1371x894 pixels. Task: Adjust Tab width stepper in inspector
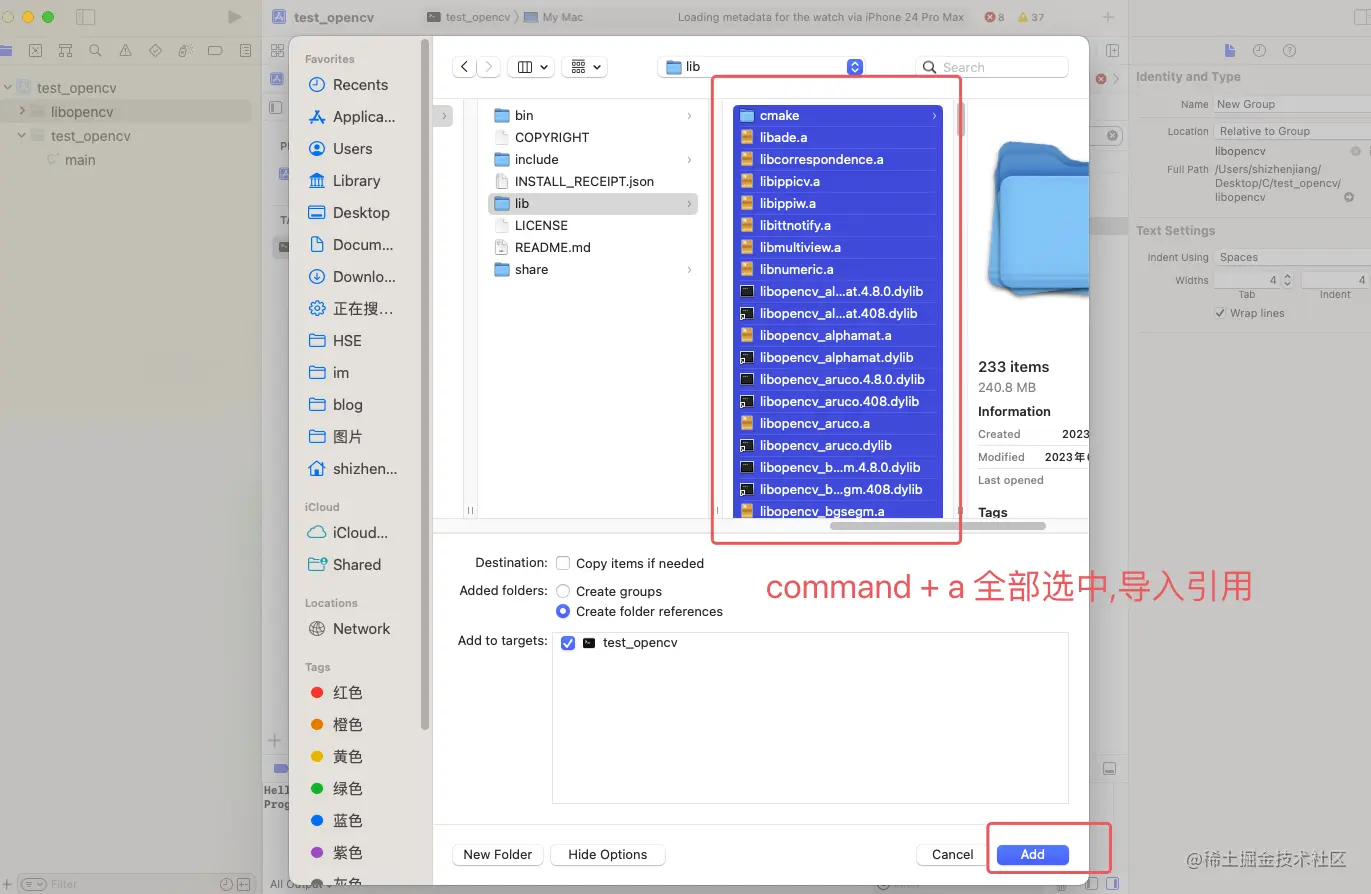pos(1287,280)
